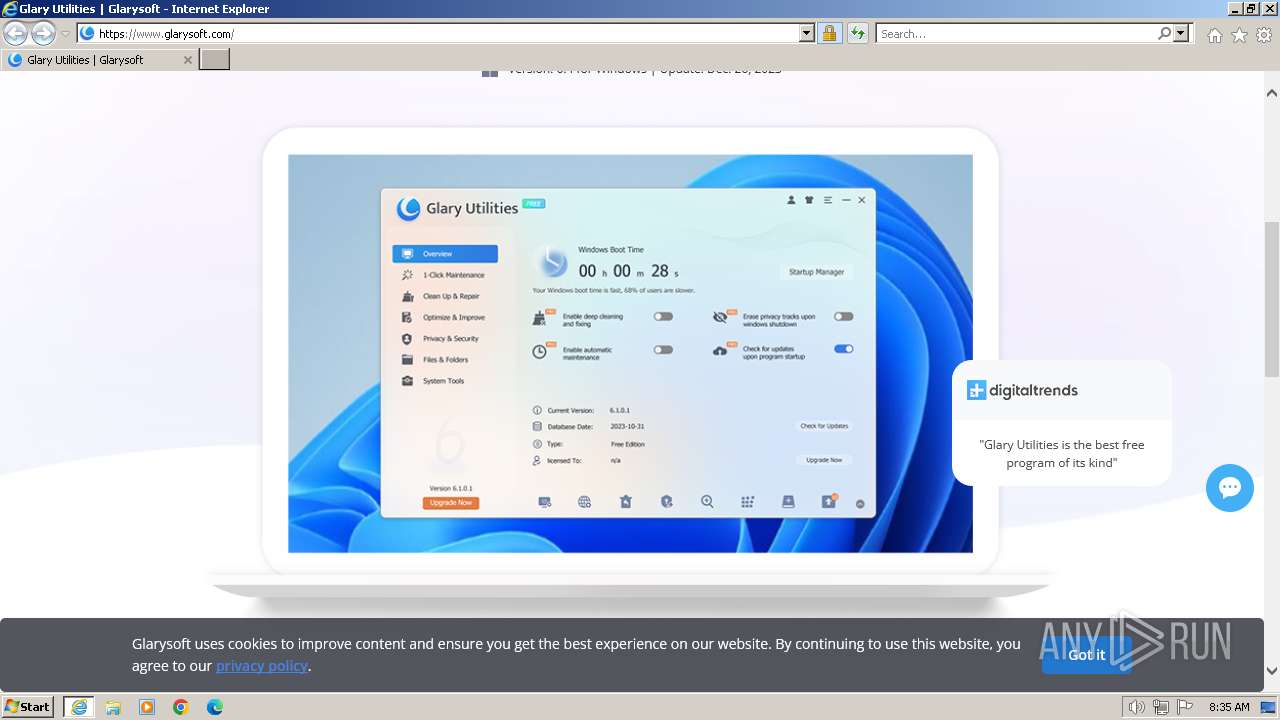
Task: Launch Edge from taskbar
Action: pyautogui.click(x=215, y=707)
